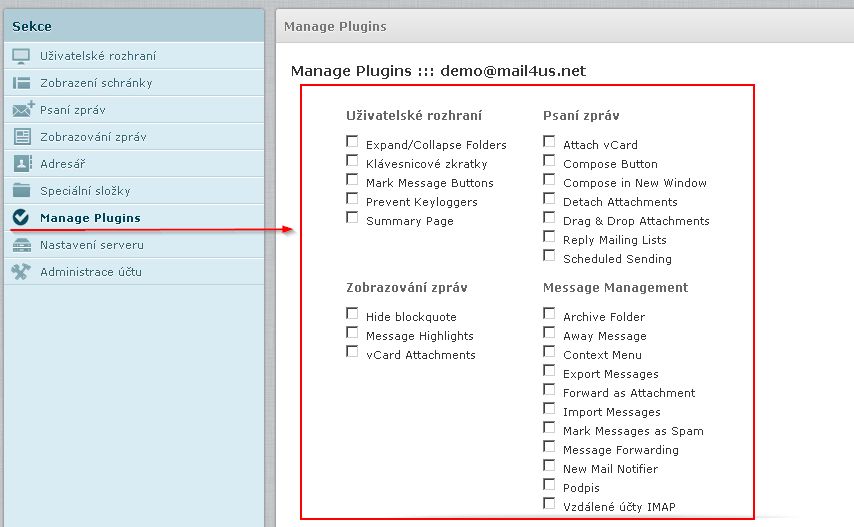Enable the Detach Attachments plugin
Viewport: 854px width, 527px height.
(x=550, y=199)
